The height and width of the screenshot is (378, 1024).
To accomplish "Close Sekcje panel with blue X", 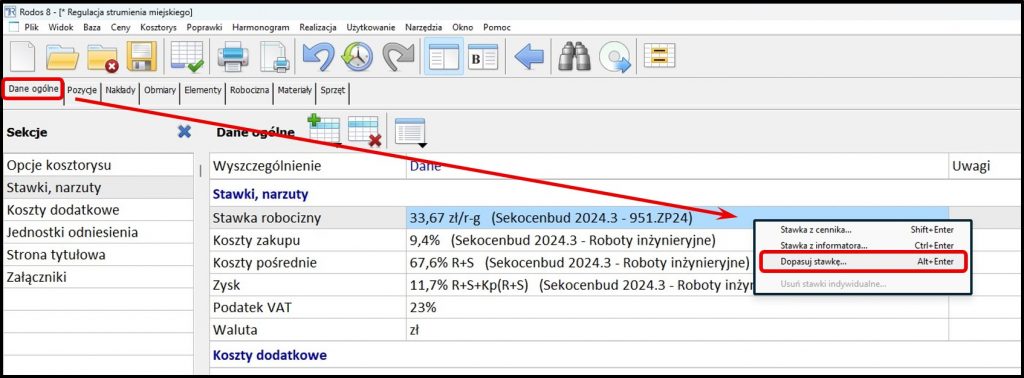I will tap(185, 132).
